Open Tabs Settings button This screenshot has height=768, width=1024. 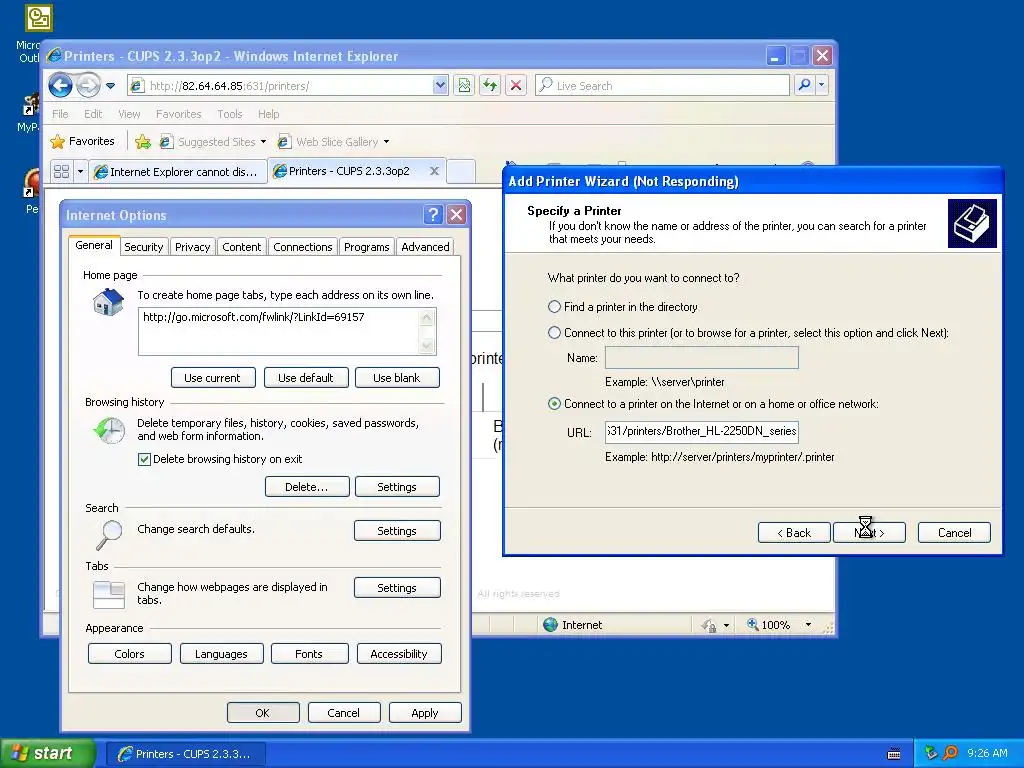point(397,588)
